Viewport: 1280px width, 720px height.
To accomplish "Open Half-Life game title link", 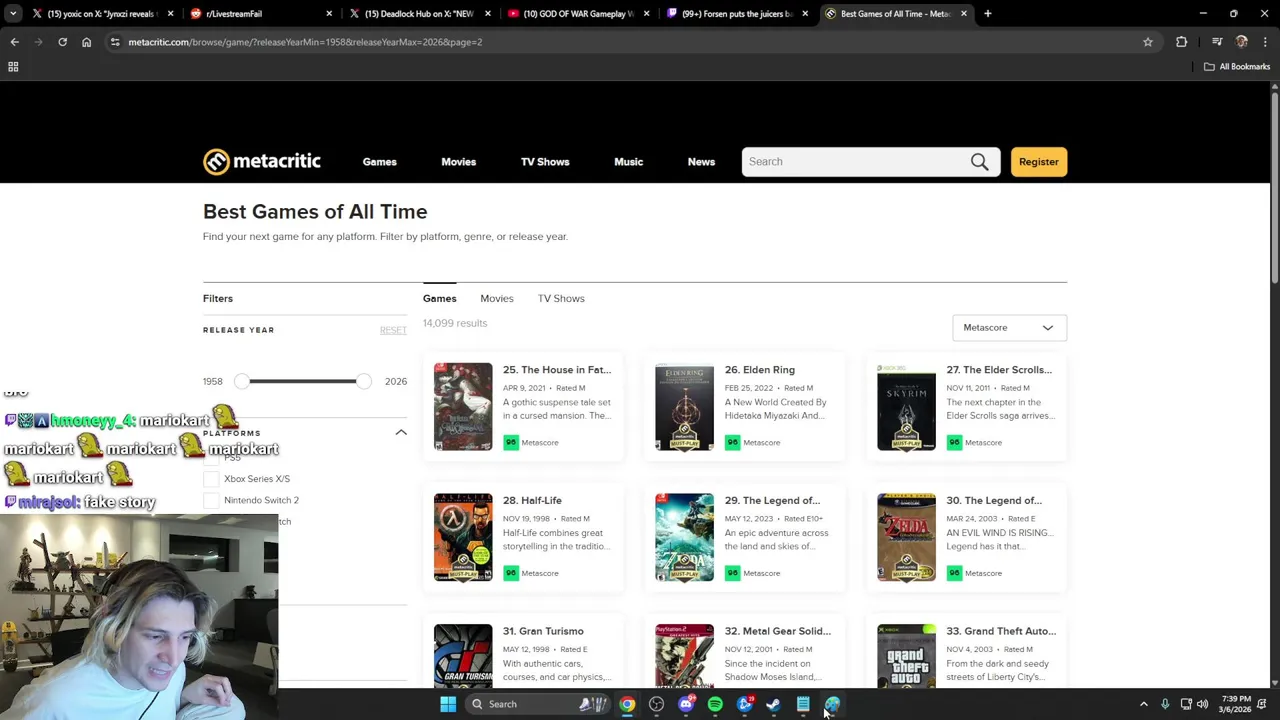I will pos(532,500).
